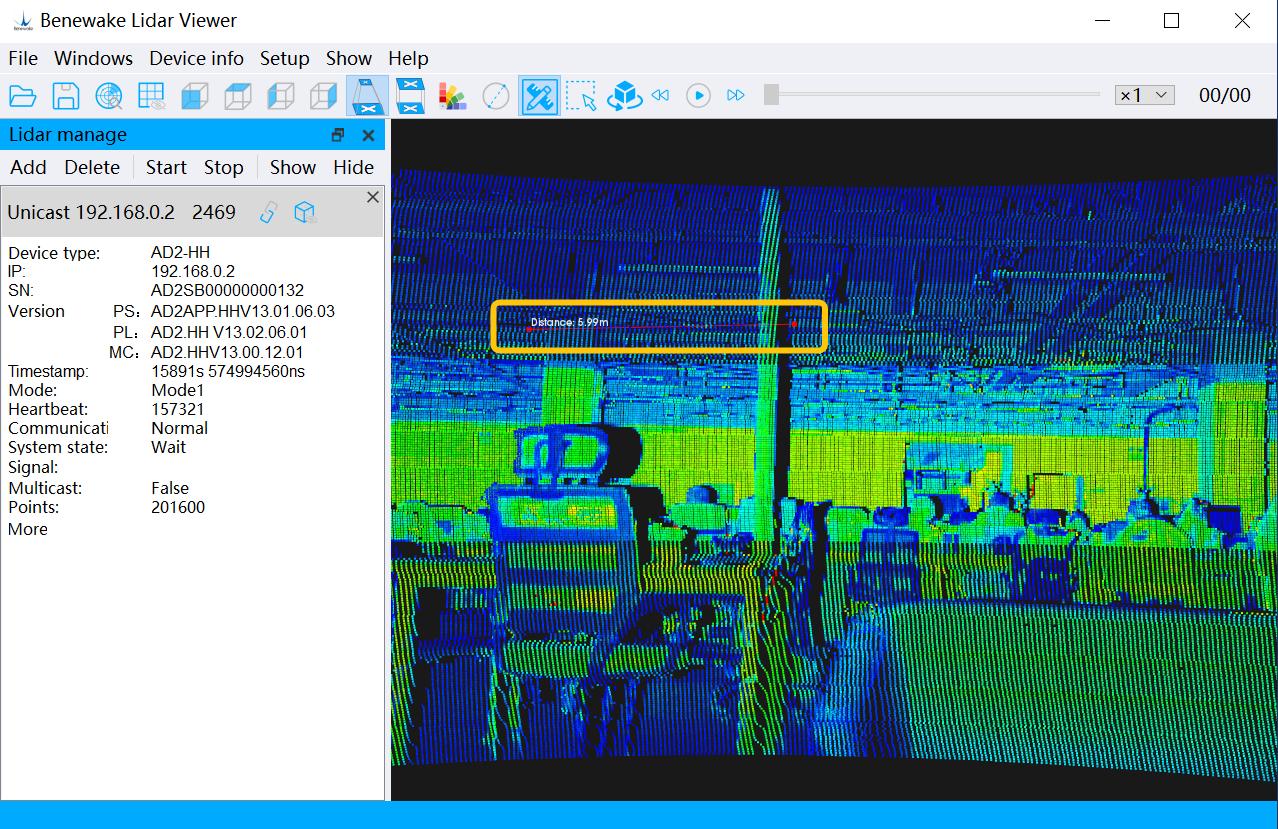
Task: Open the Device info menu
Action: (196, 59)
